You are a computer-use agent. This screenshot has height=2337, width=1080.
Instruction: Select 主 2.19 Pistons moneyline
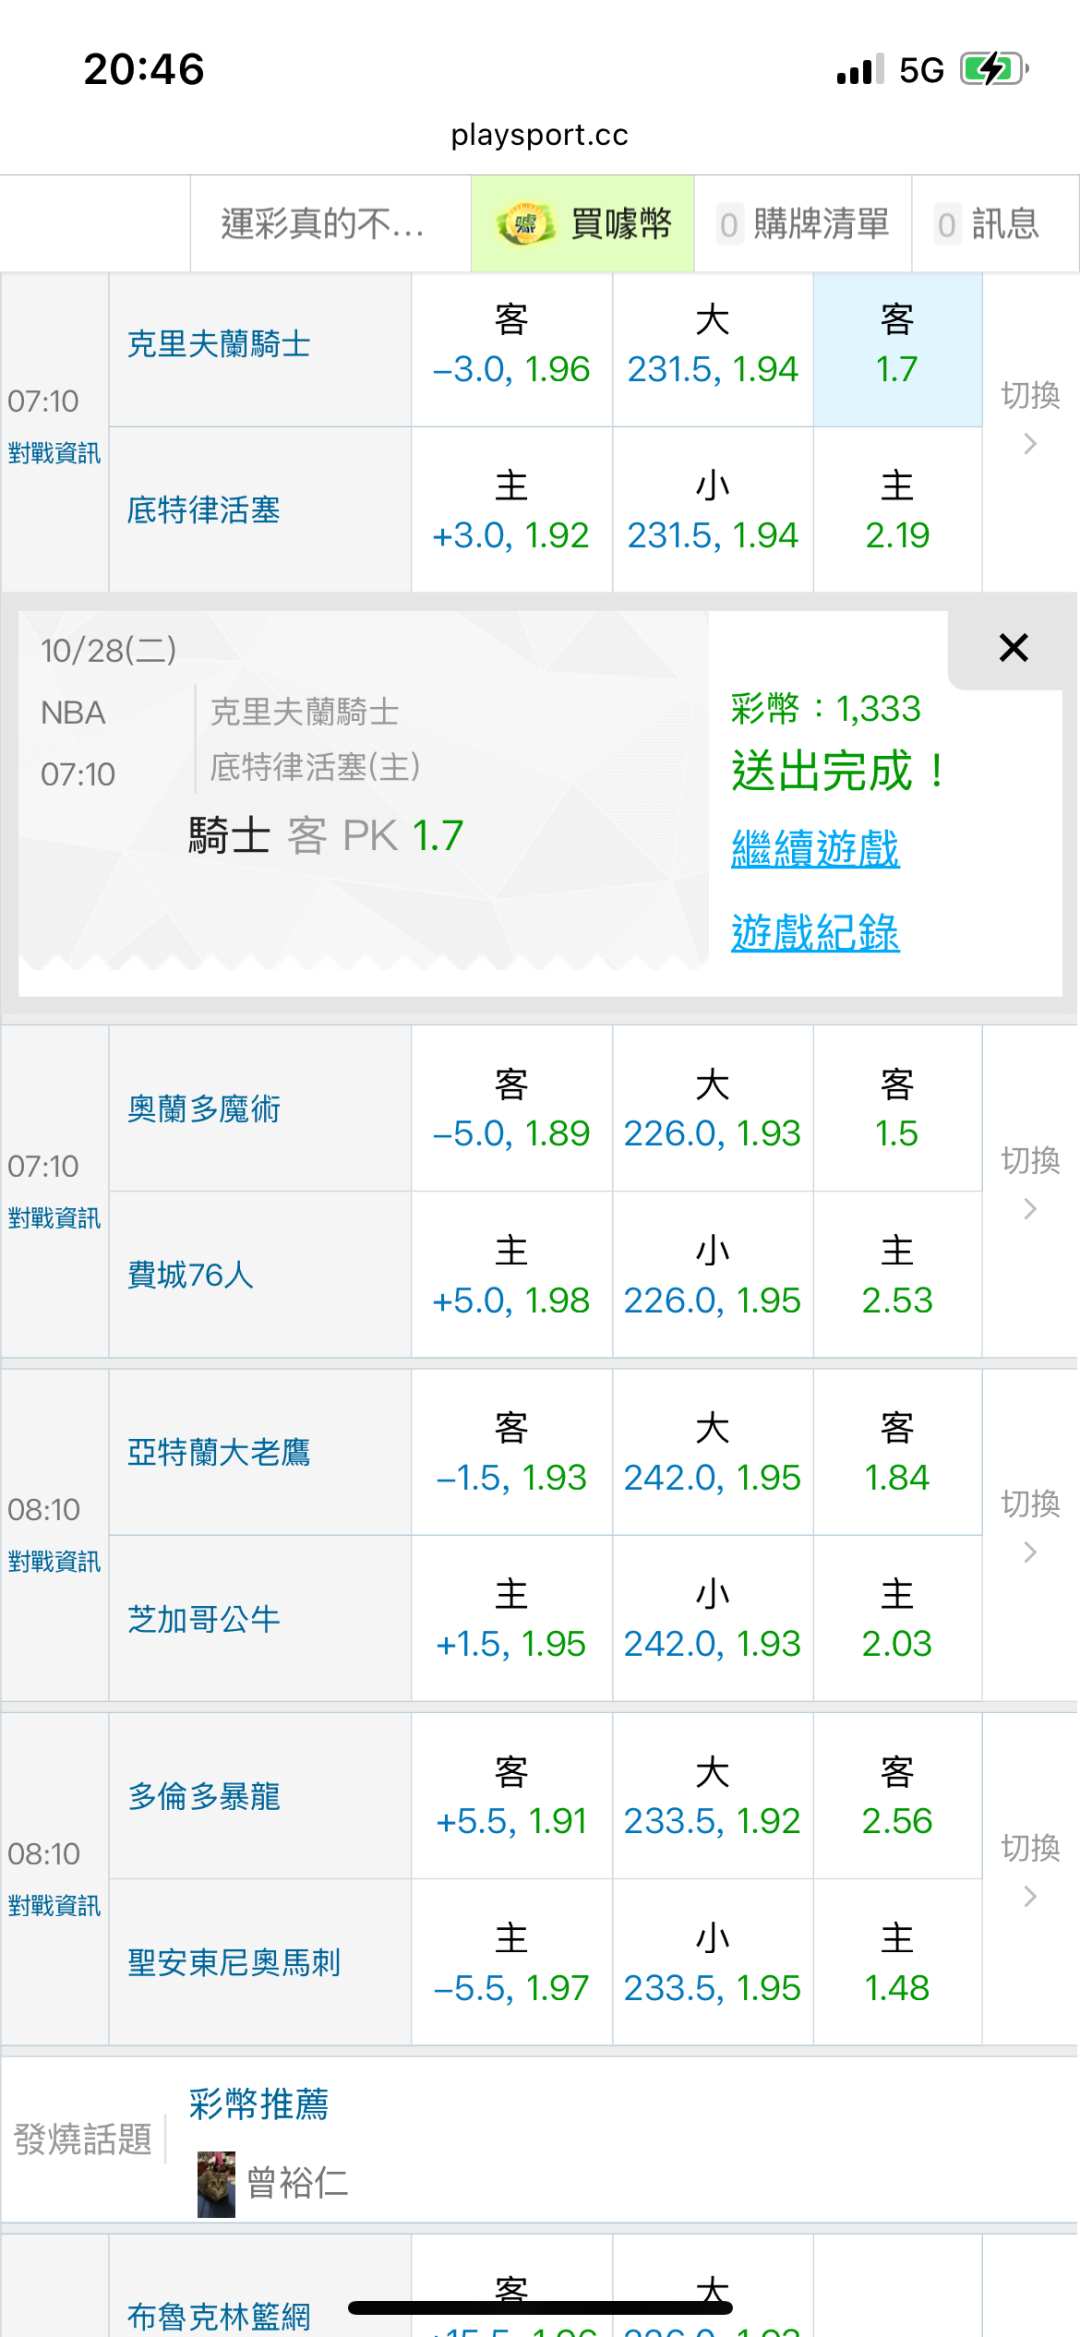(897, 512)
